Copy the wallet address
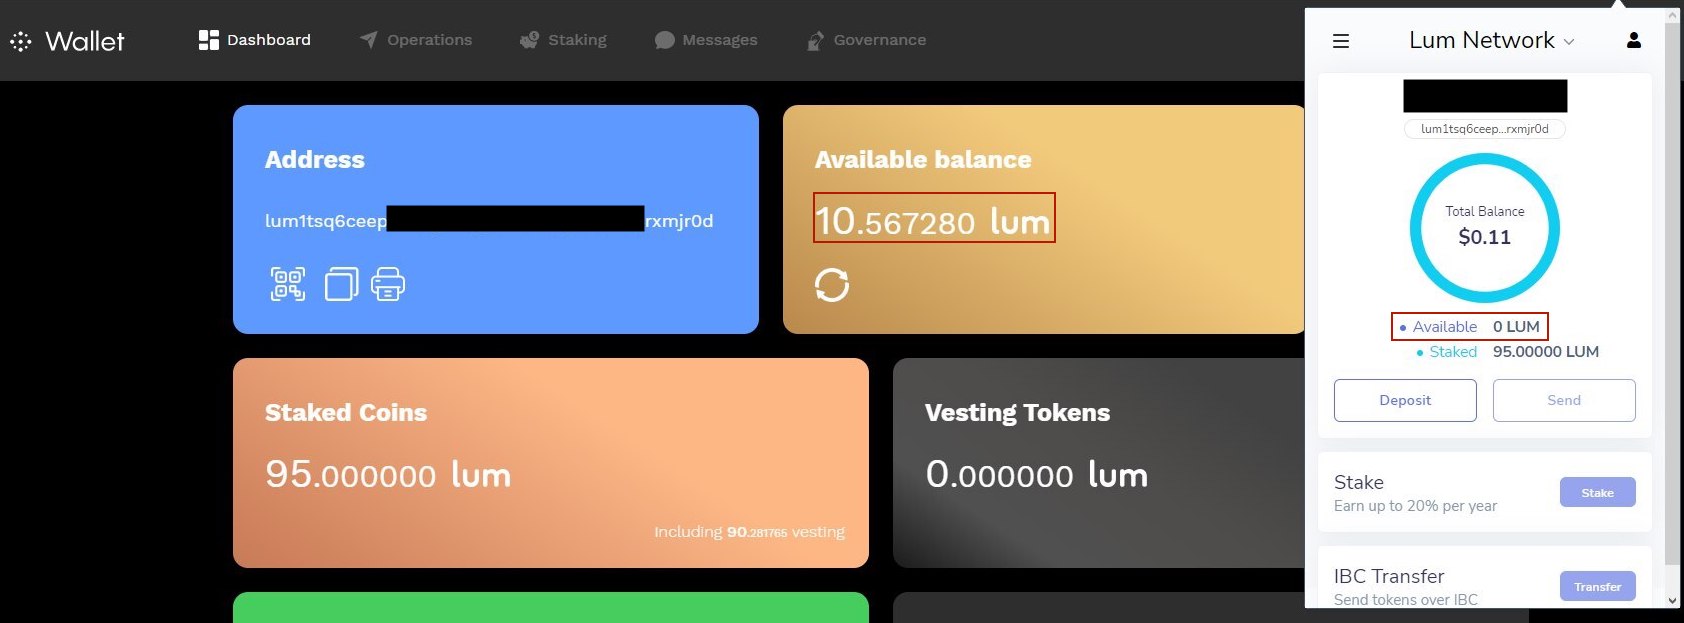Image resolution: width=1684 pixels, height=623 pixels. tap(341, 284)
